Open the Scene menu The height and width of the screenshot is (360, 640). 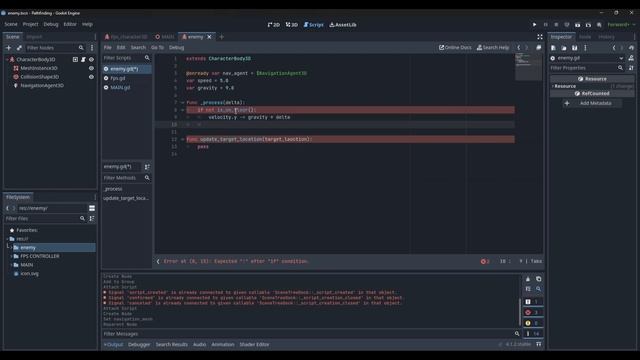click(11, 24)
